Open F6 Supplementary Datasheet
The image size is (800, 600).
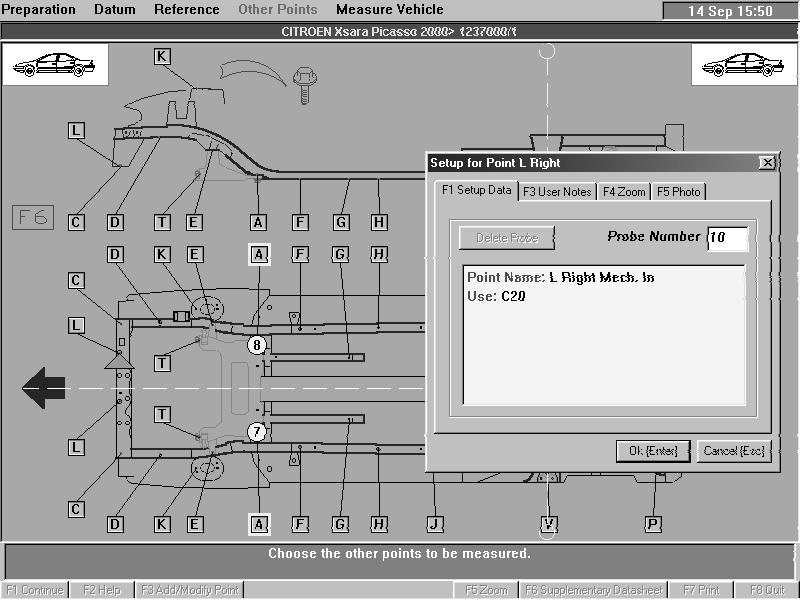594,590
